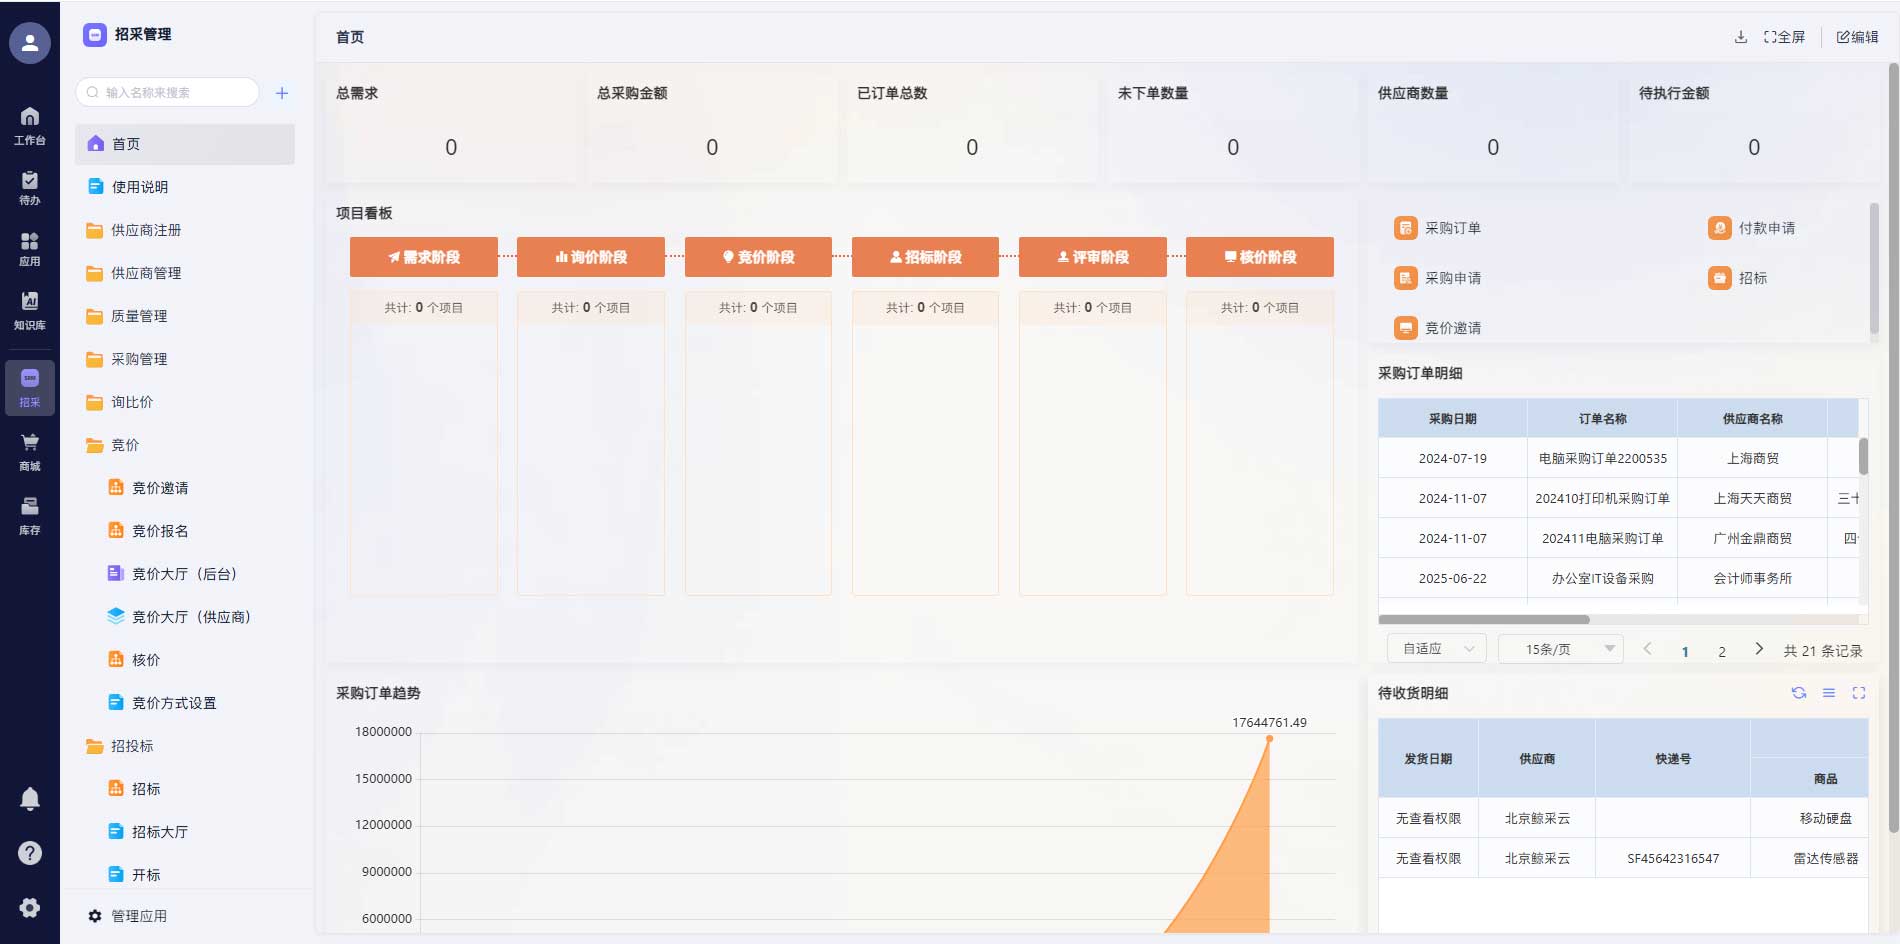Open the 待办 tasks icon

pyautogui.click(x=29, y=187)
